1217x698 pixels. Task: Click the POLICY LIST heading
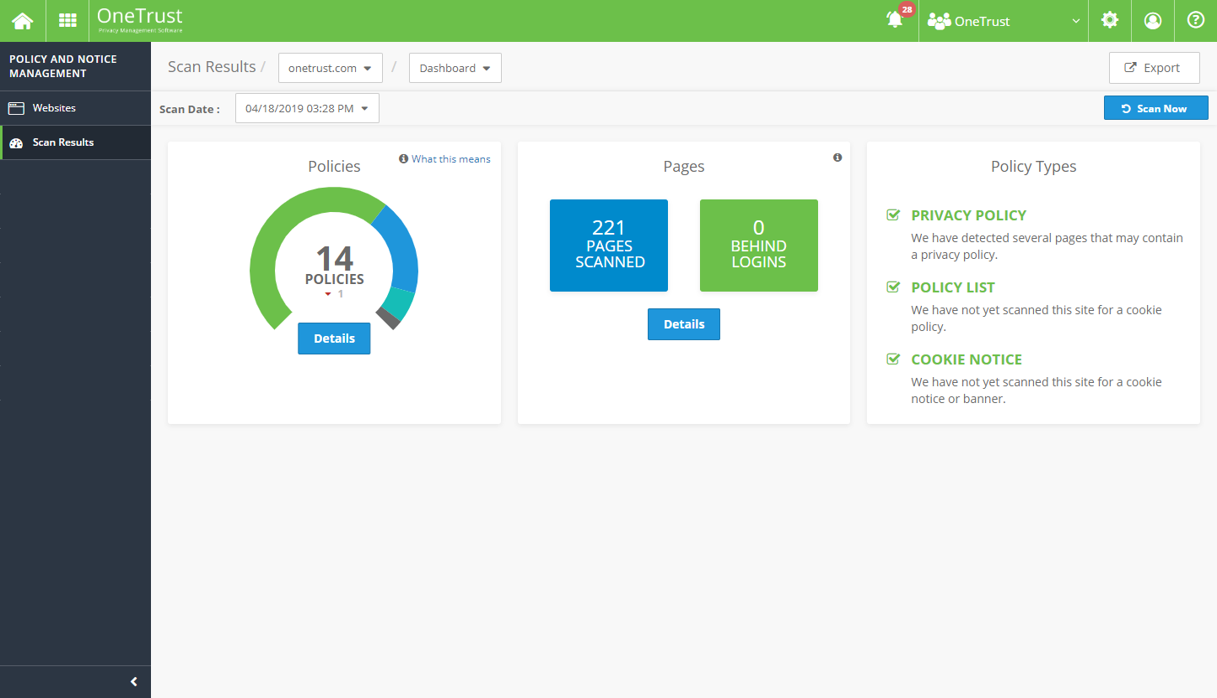point(953,287)
